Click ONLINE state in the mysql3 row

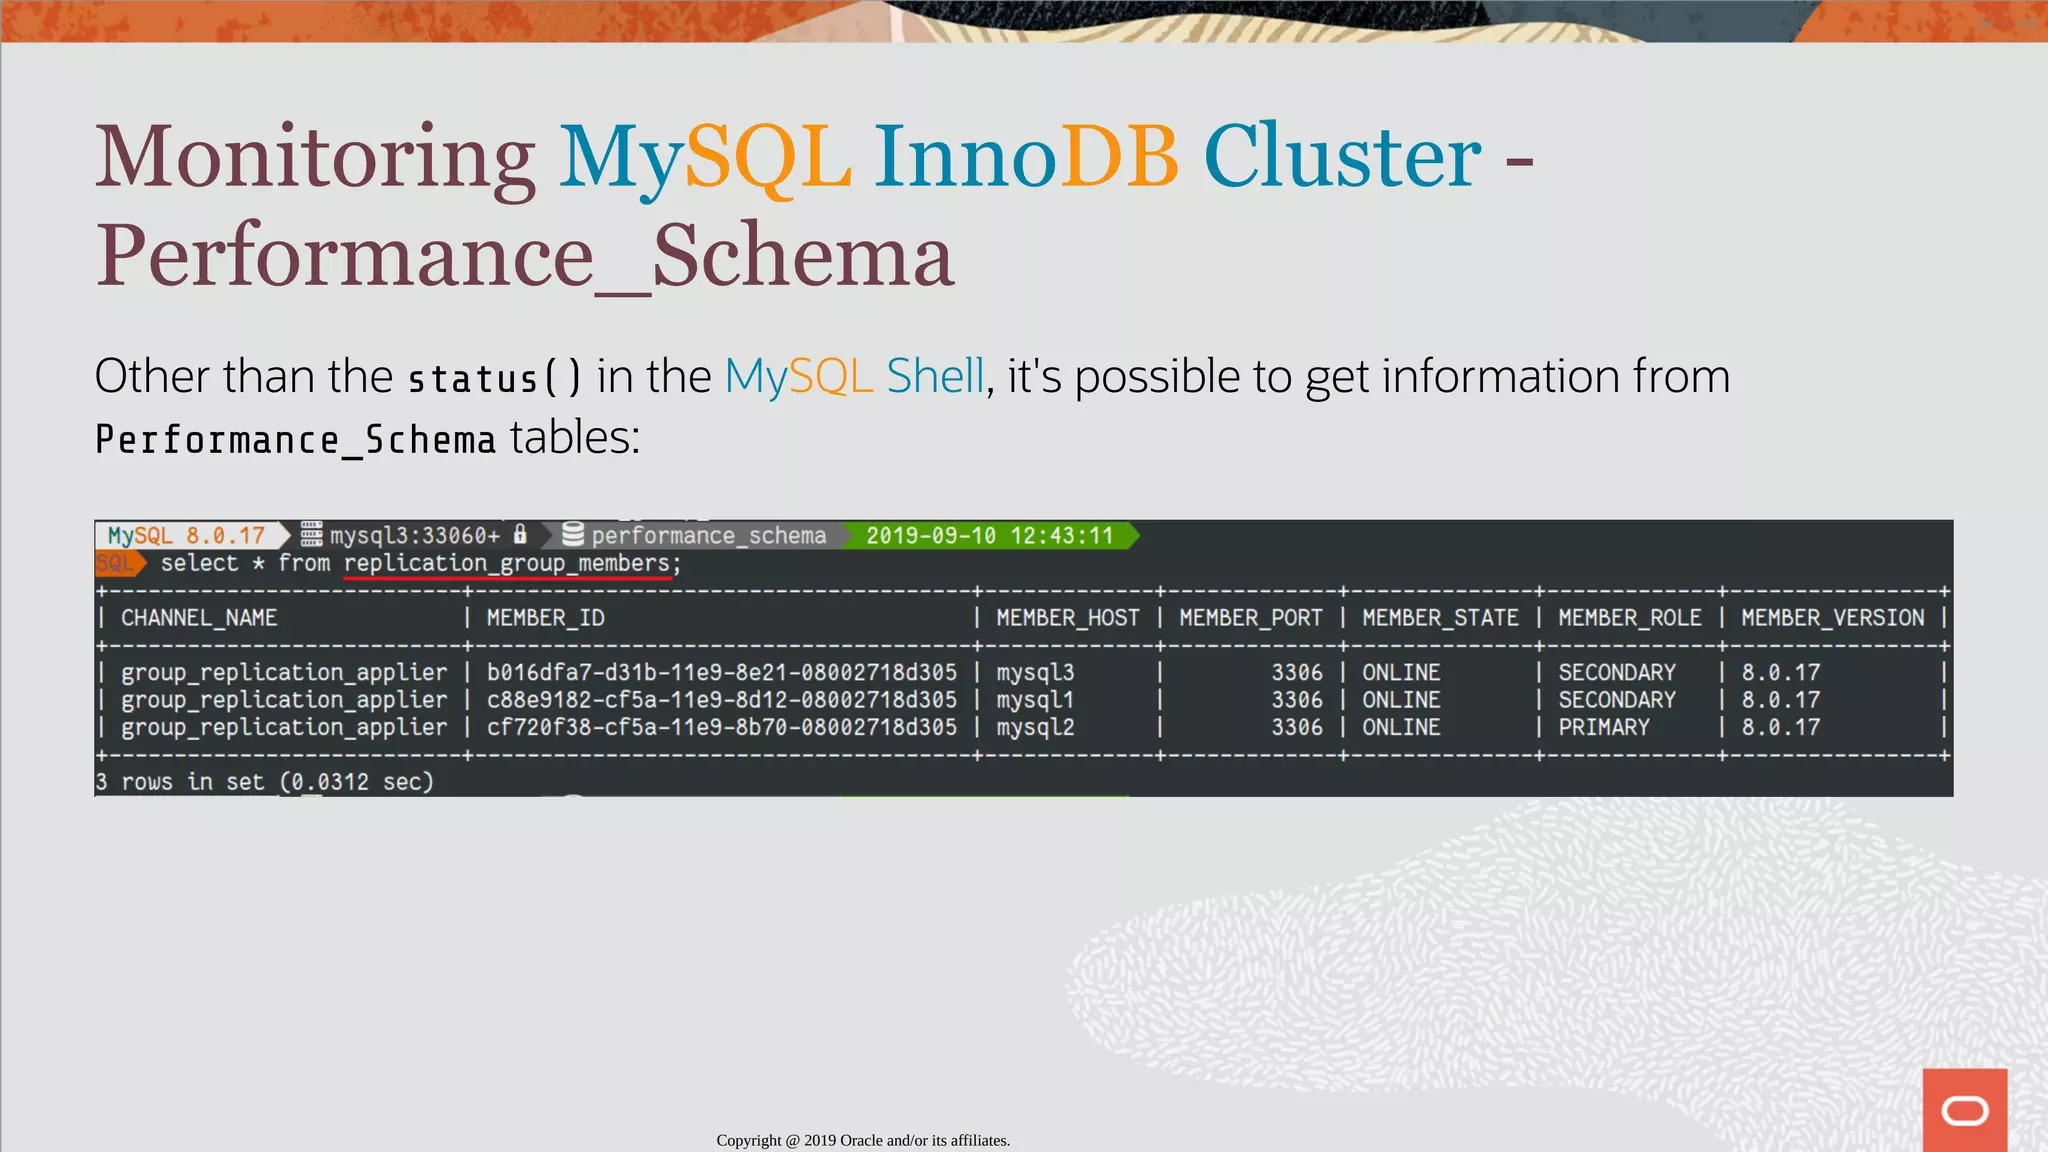1401,672
